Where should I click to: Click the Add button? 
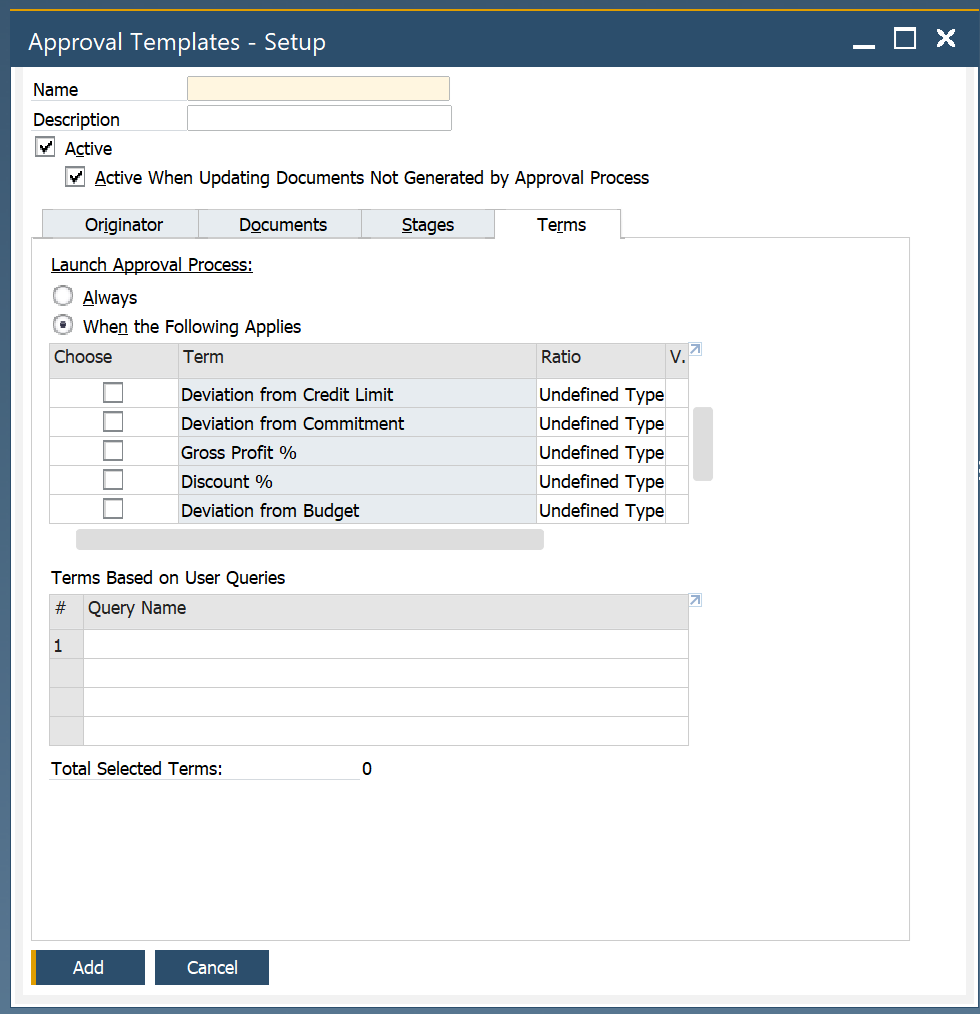[x=88, y=967]
